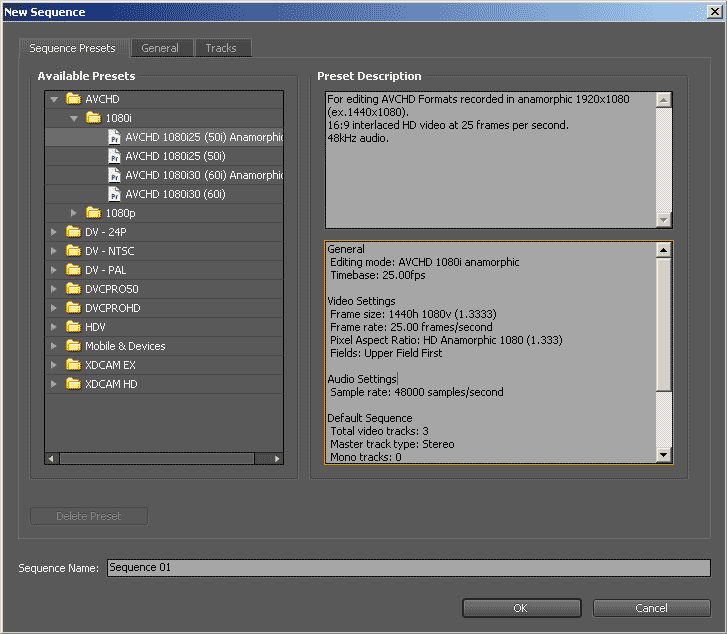Click the 'Timebase: 25.00fps' line
727x634 pixels.
click(x=378, y=275)
